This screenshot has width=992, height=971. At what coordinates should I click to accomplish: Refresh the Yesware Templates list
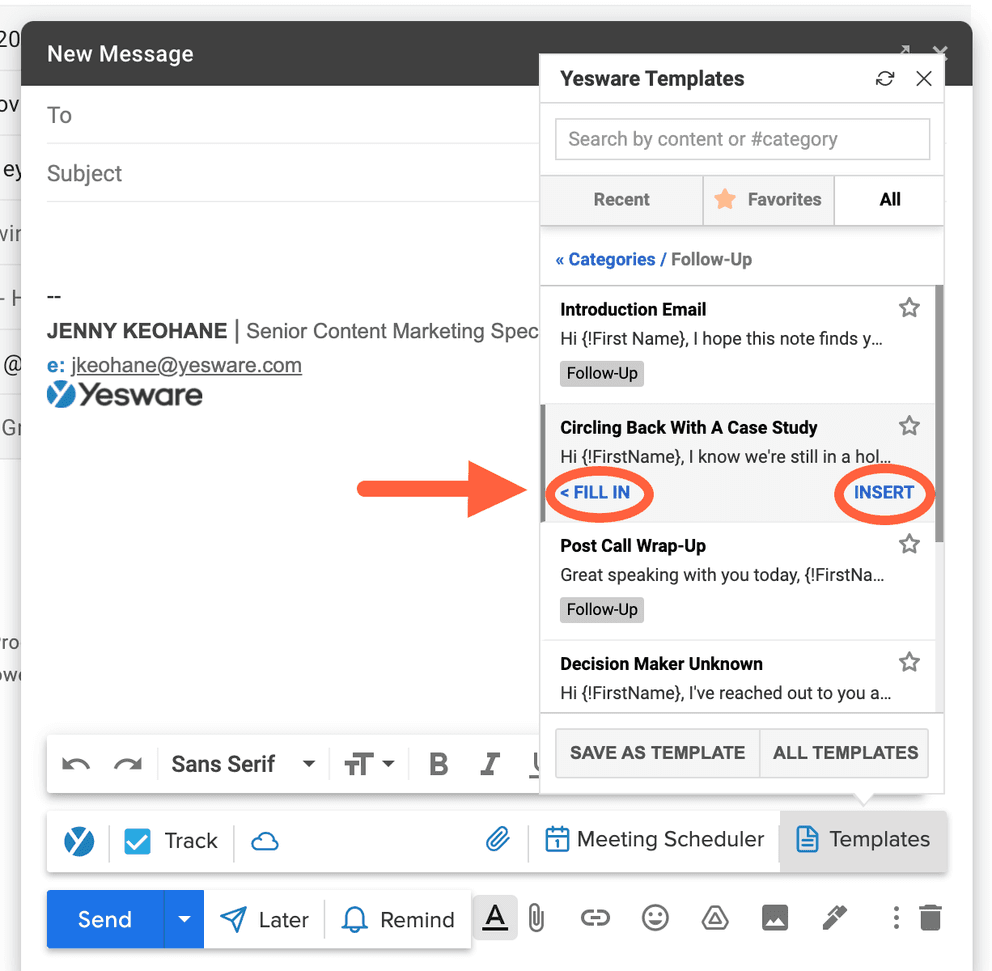click(x=885, y=78)
